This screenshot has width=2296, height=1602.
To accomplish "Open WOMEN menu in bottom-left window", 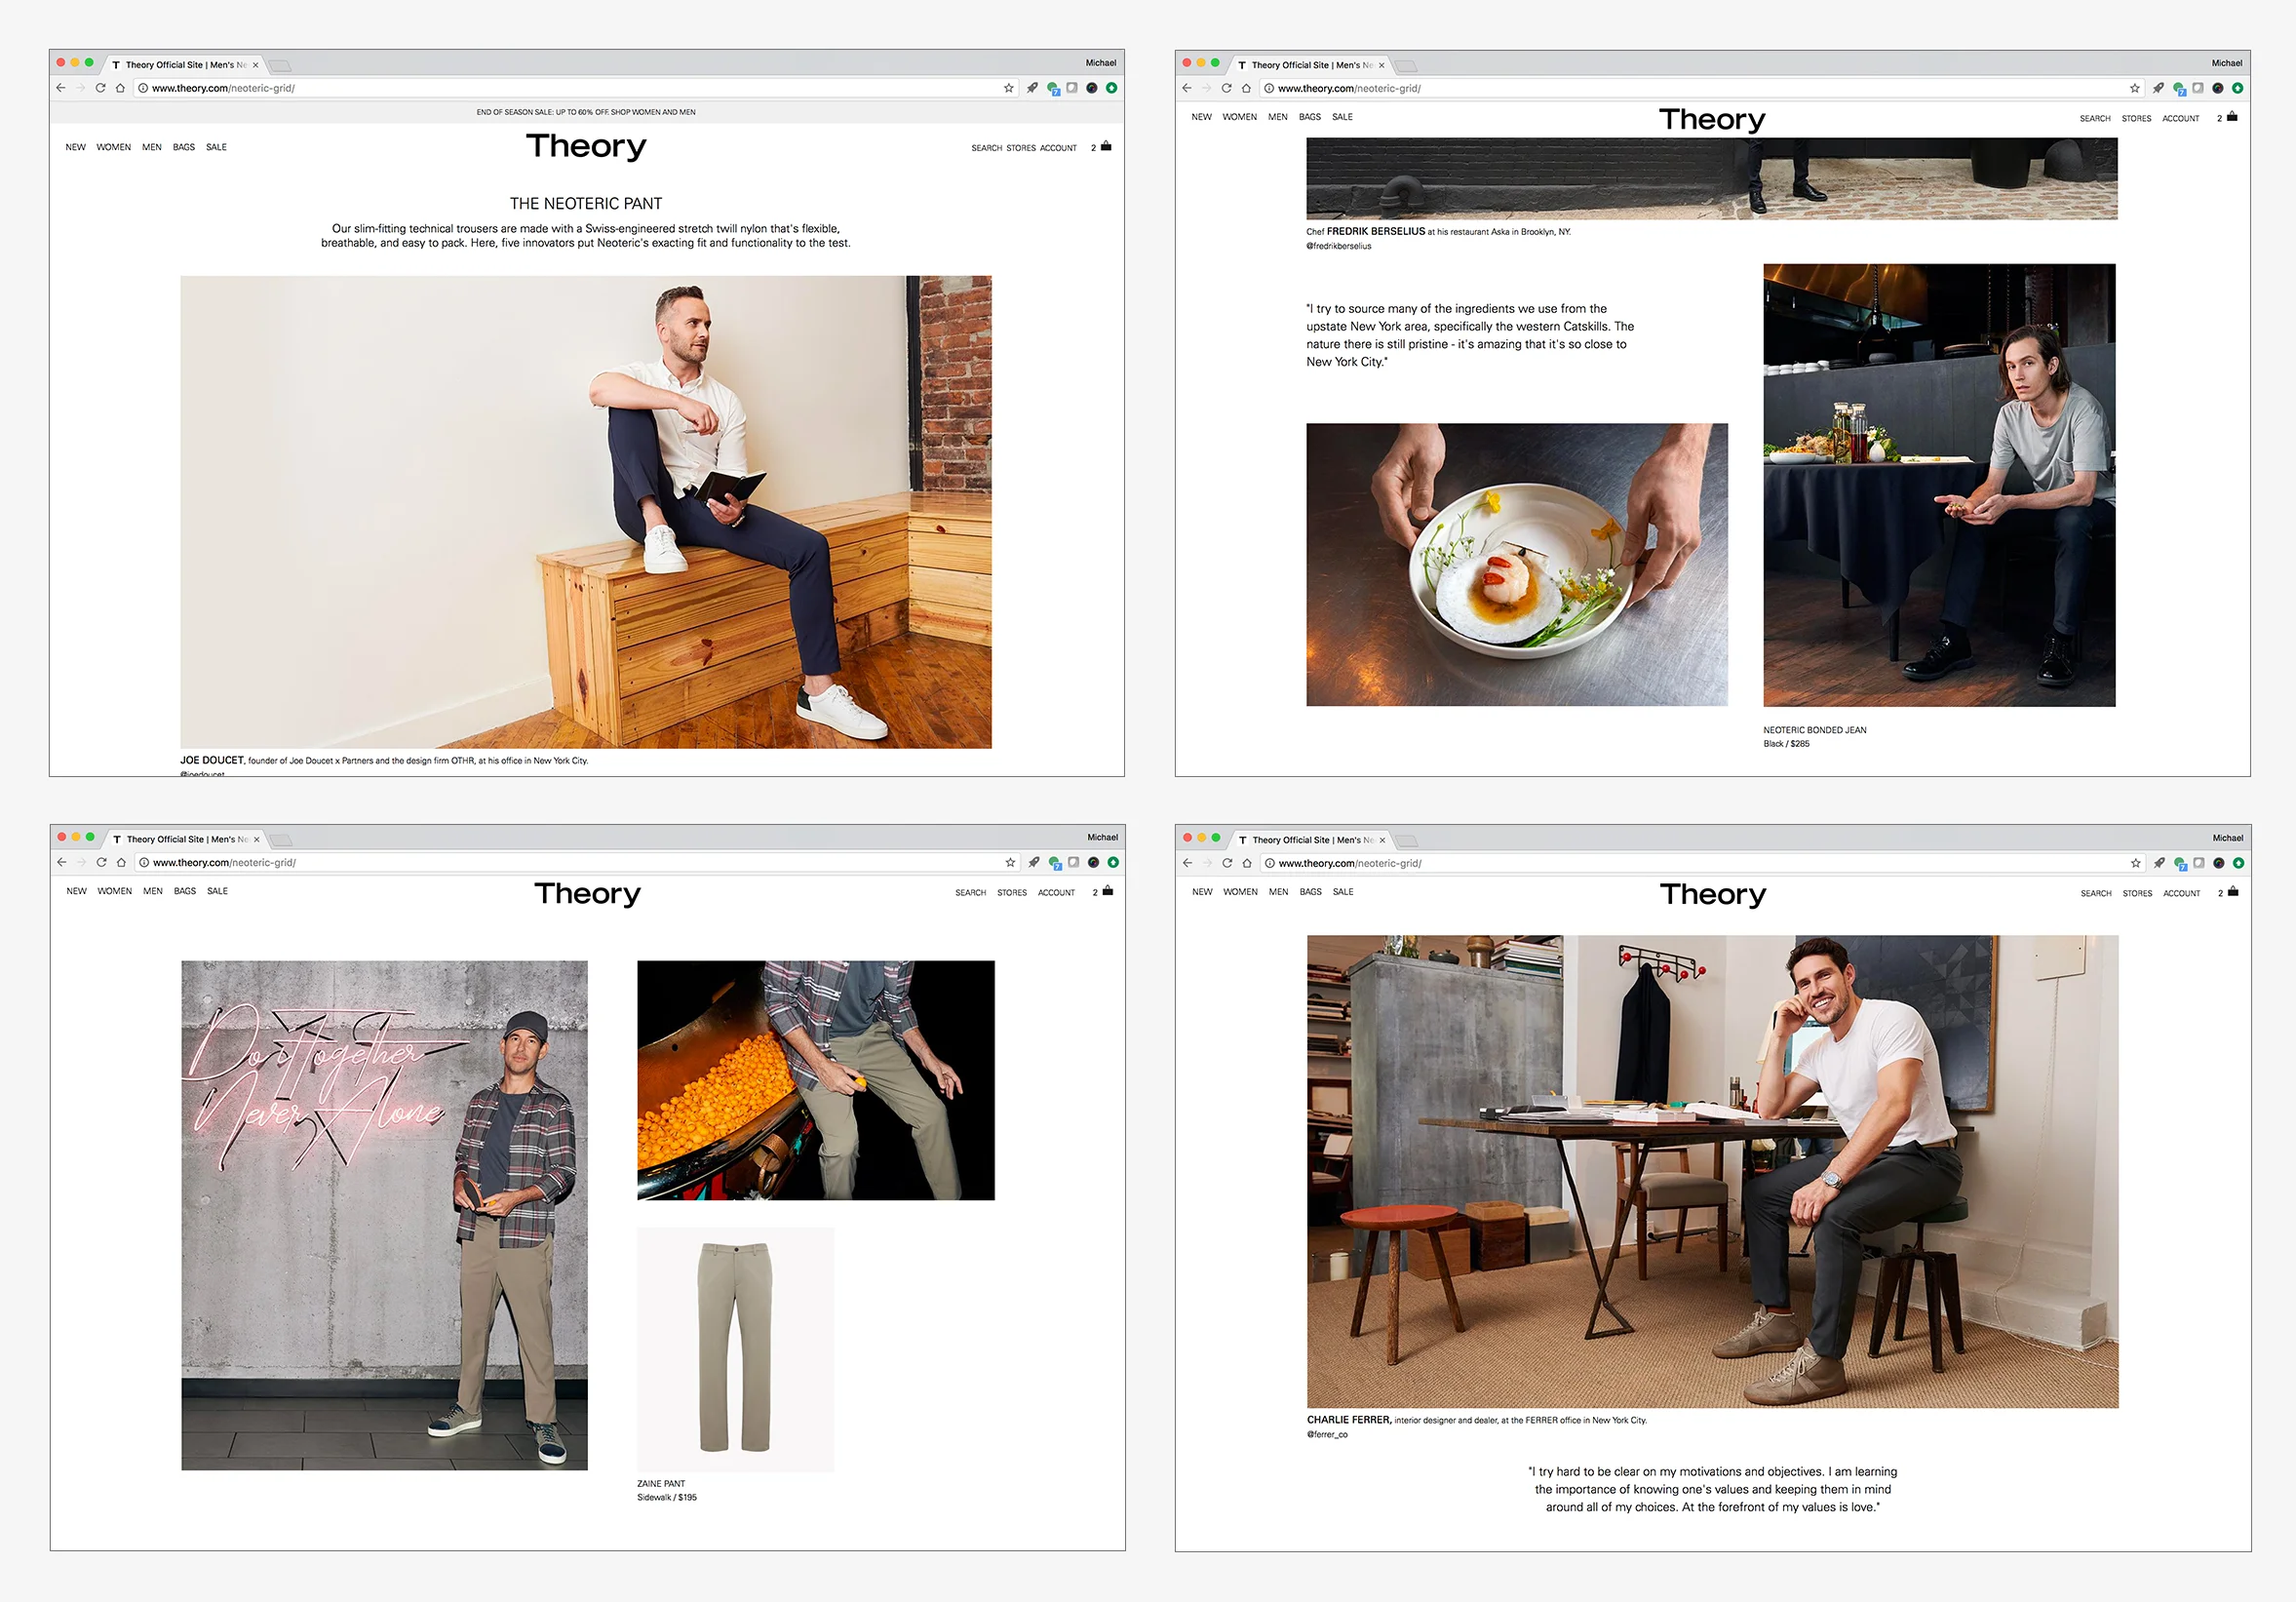I will 115,891.
